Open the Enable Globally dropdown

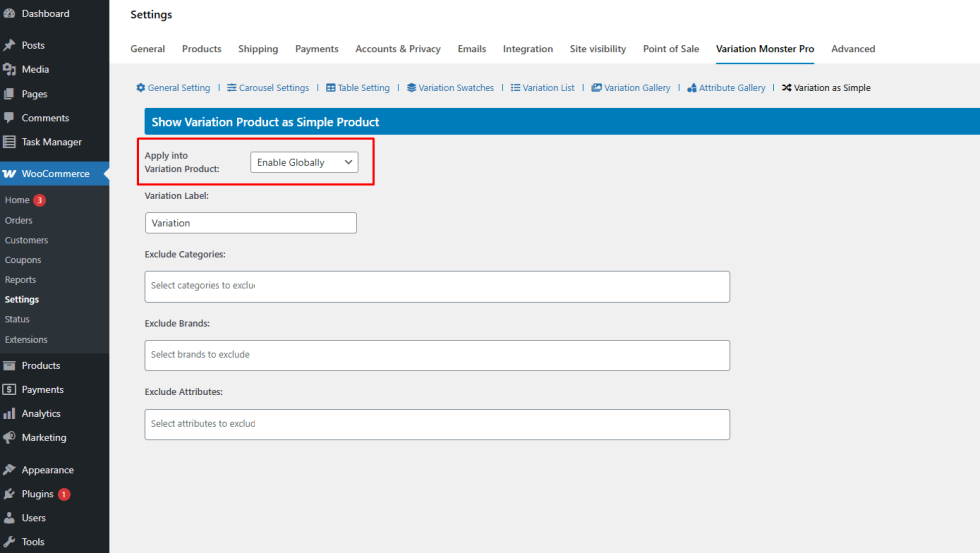click(x=304, y=162)
